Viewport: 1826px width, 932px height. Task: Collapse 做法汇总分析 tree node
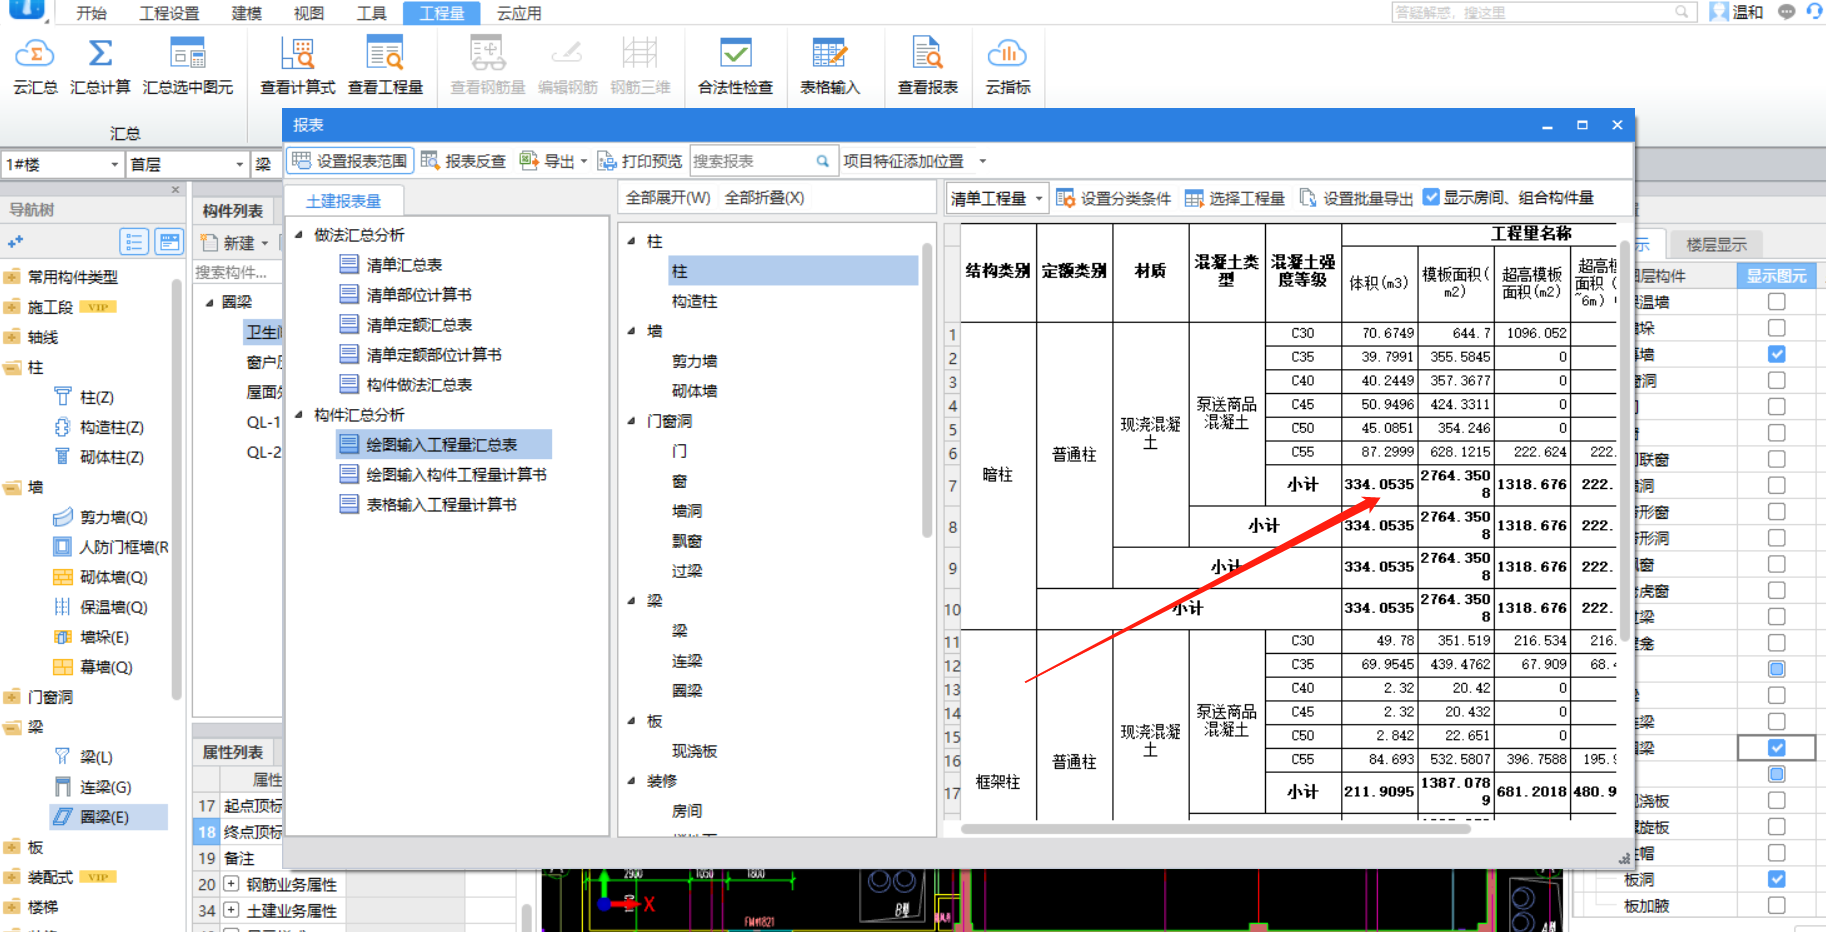(x=299, y=235)
